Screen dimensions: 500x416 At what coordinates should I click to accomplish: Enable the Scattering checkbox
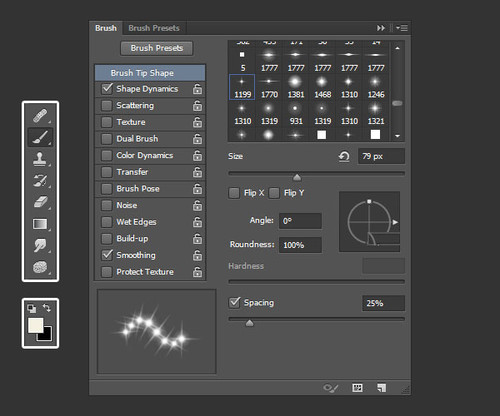click(x=107, y=106)
